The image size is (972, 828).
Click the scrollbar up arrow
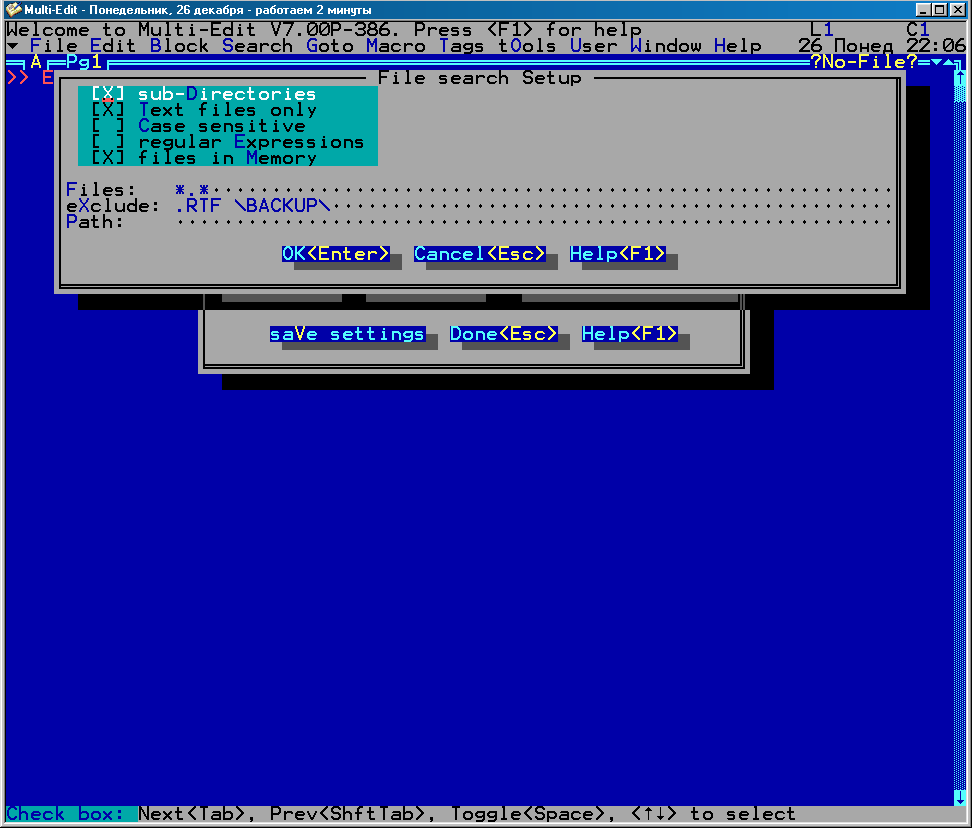point(960,77)
